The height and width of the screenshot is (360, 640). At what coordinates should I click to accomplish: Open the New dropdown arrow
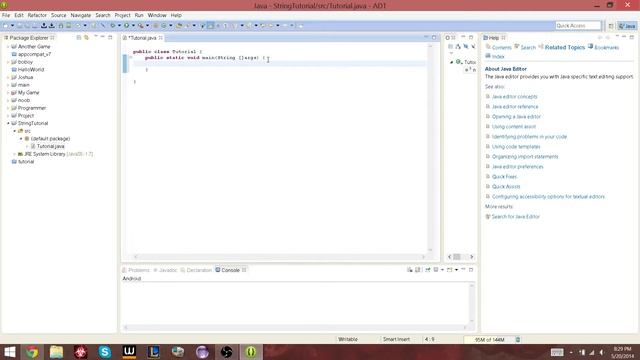12,25
